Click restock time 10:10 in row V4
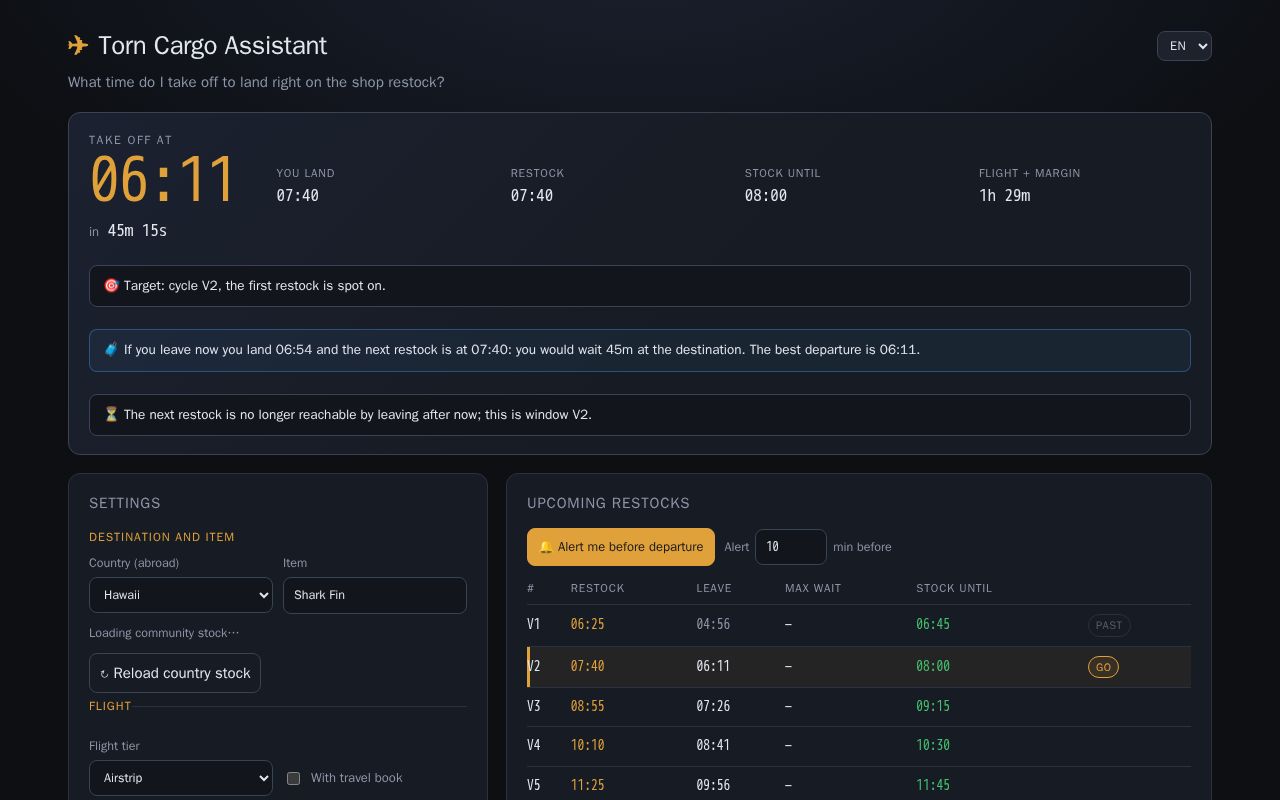The image size is (1280, 800). coord(588,745)
